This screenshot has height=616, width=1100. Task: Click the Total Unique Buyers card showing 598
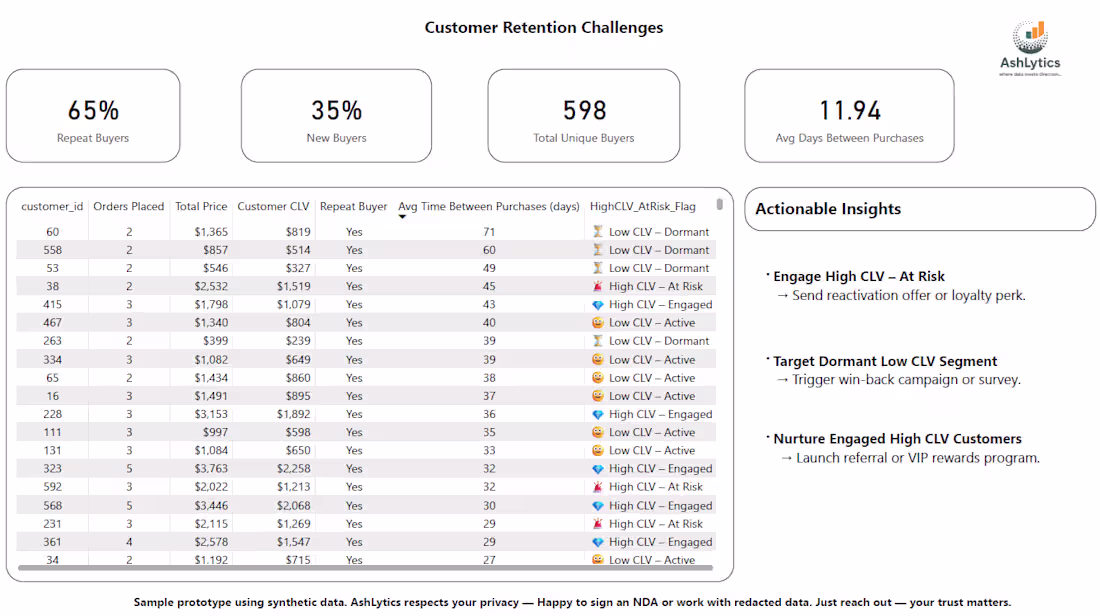583,115
